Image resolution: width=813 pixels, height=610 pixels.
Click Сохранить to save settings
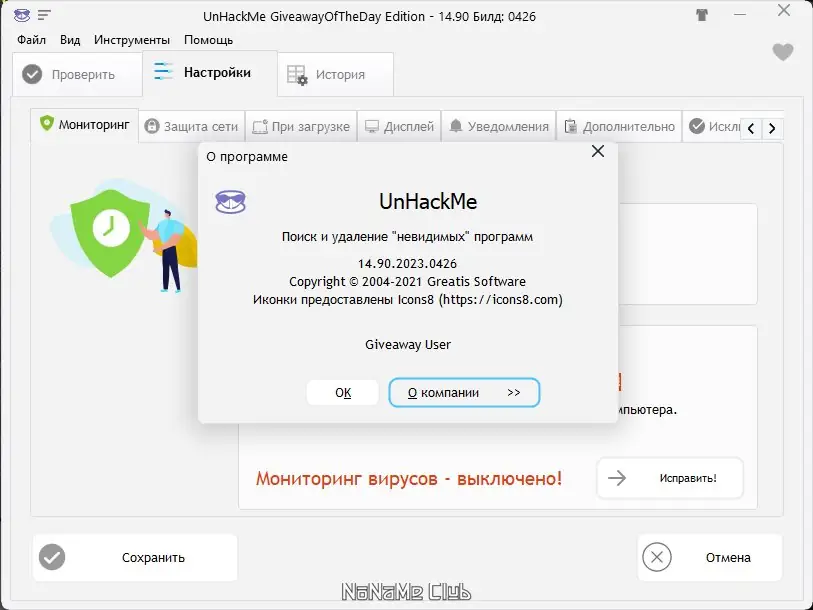[134, 557]
